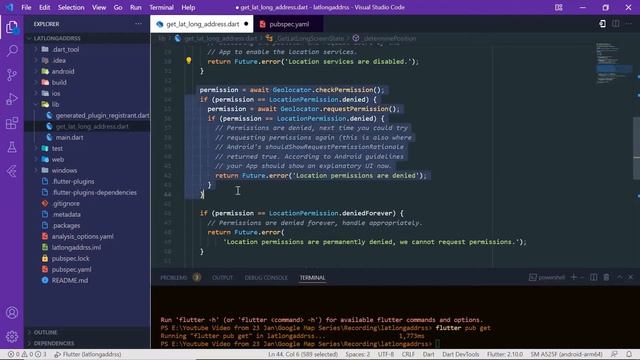Open Explorer views and more actions ellipsis
The width and height of the screenshot is (640, 360).
pos(138,24)
